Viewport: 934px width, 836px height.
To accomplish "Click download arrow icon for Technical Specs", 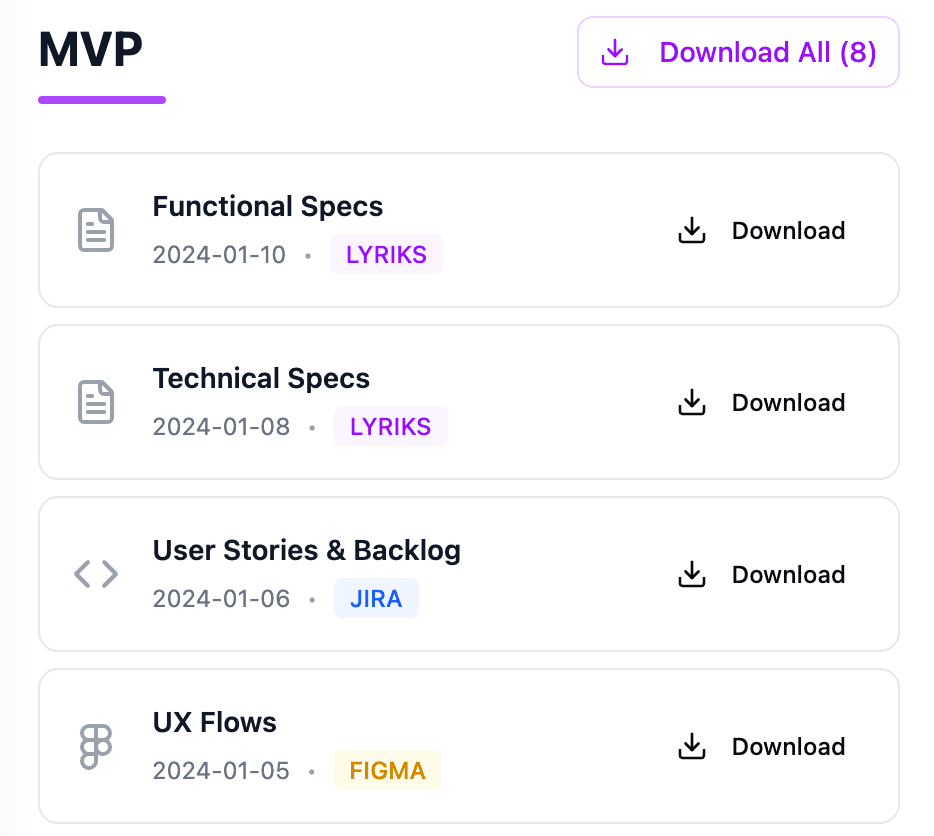I will click(x=692, y=403).
